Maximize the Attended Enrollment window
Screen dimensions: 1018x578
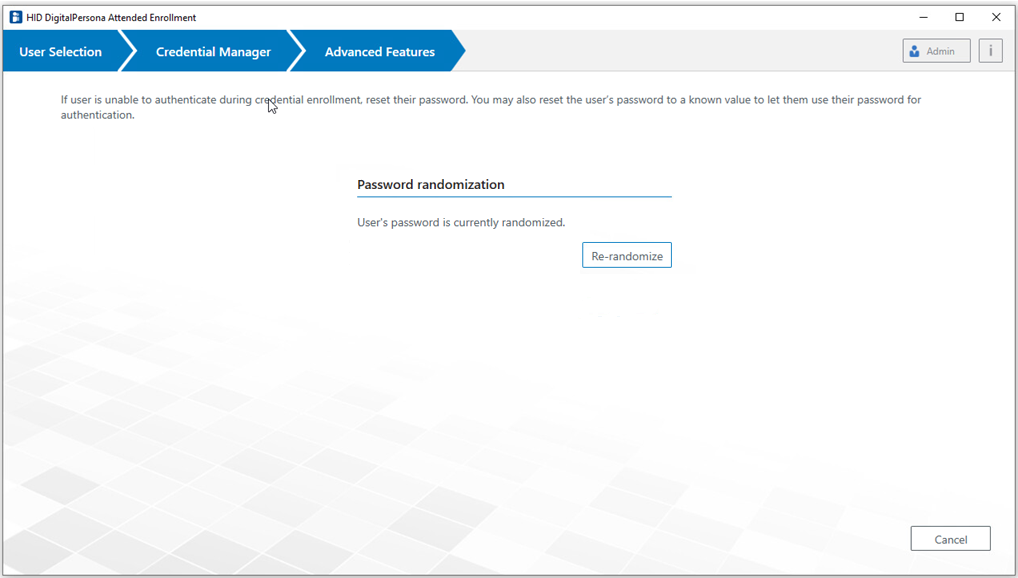tap(959, 17)
